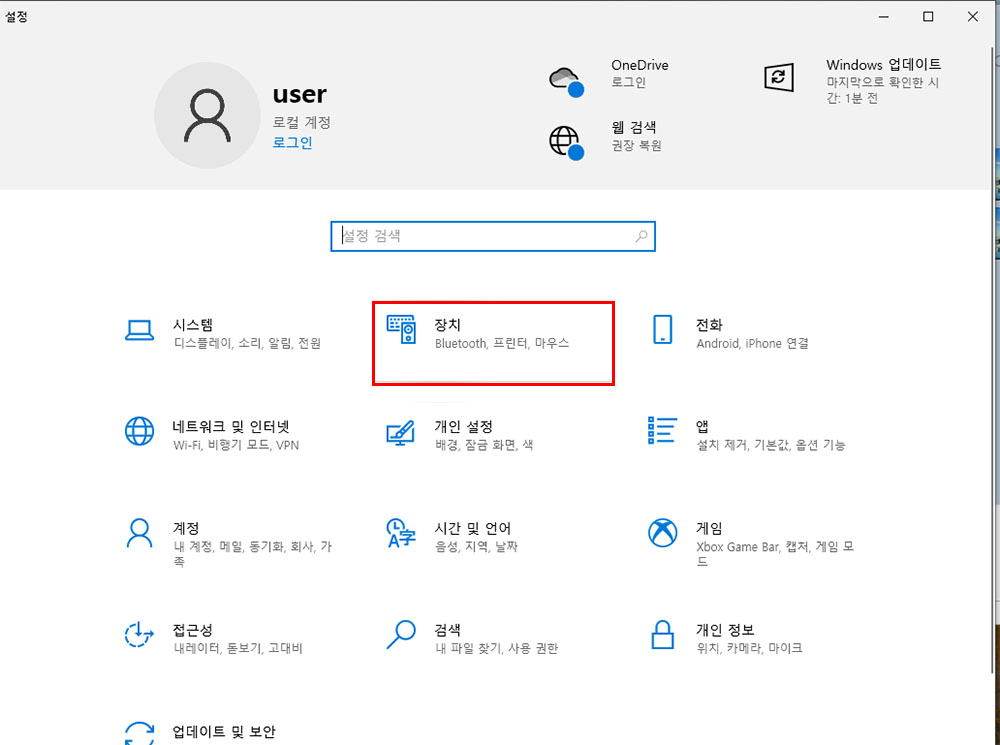Open the 전화 phone icon
1000x745 pixels.
coord(663,330)
